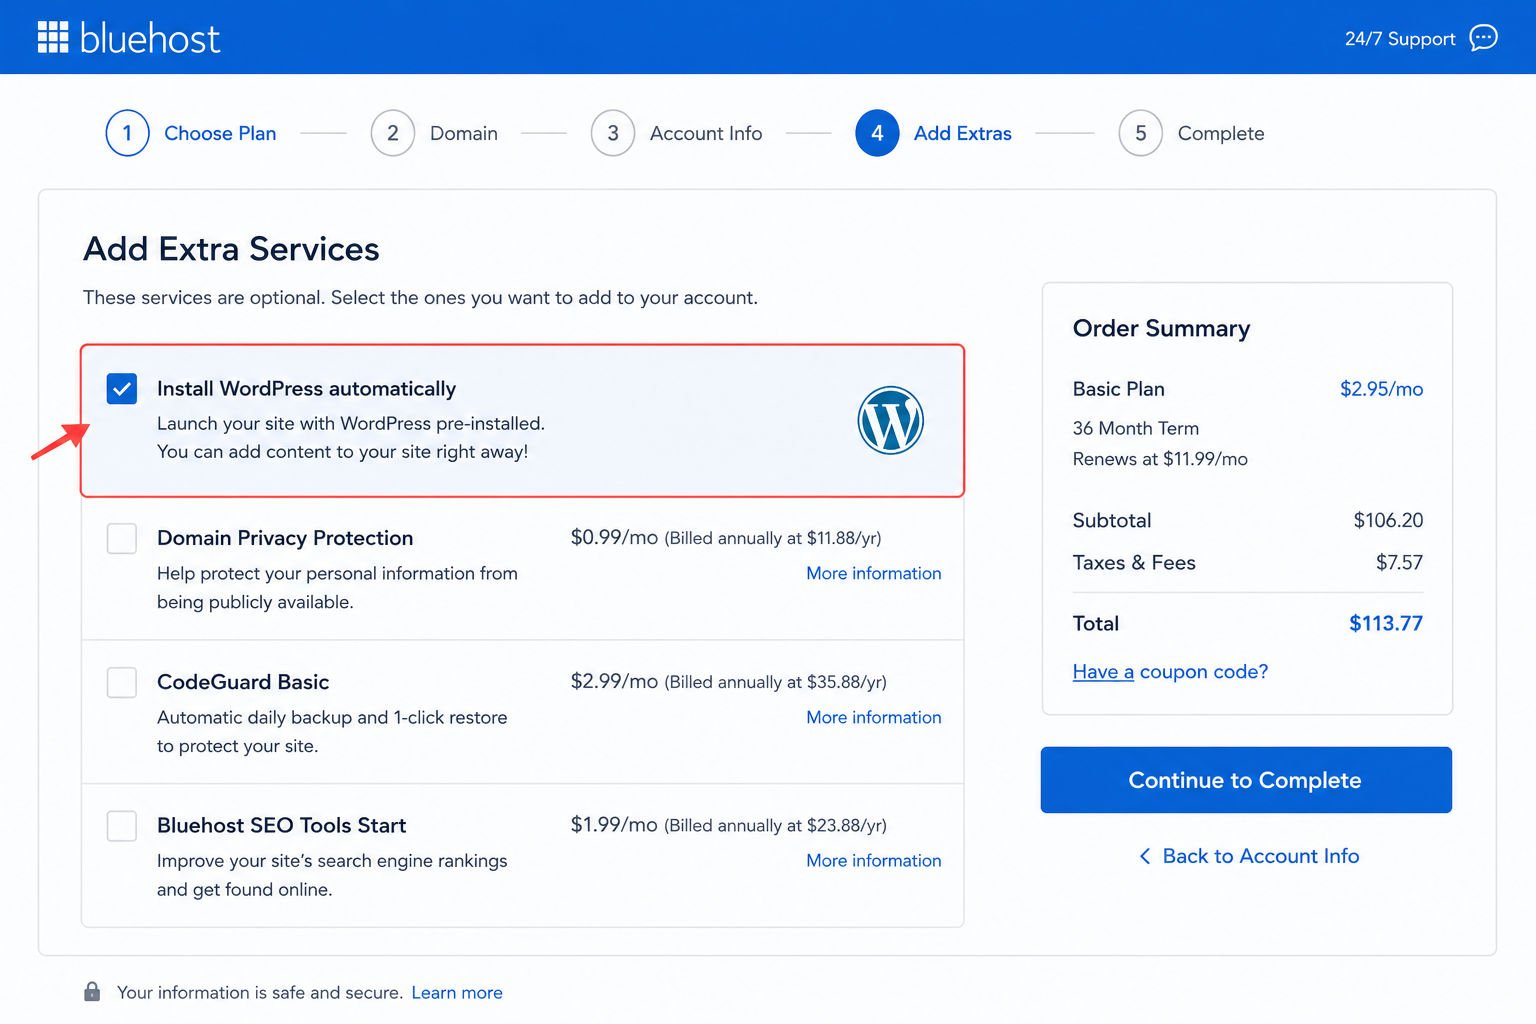
Task: Click the Taxes & Fees $7.57 value
Action: click(x=1399, y=562)
